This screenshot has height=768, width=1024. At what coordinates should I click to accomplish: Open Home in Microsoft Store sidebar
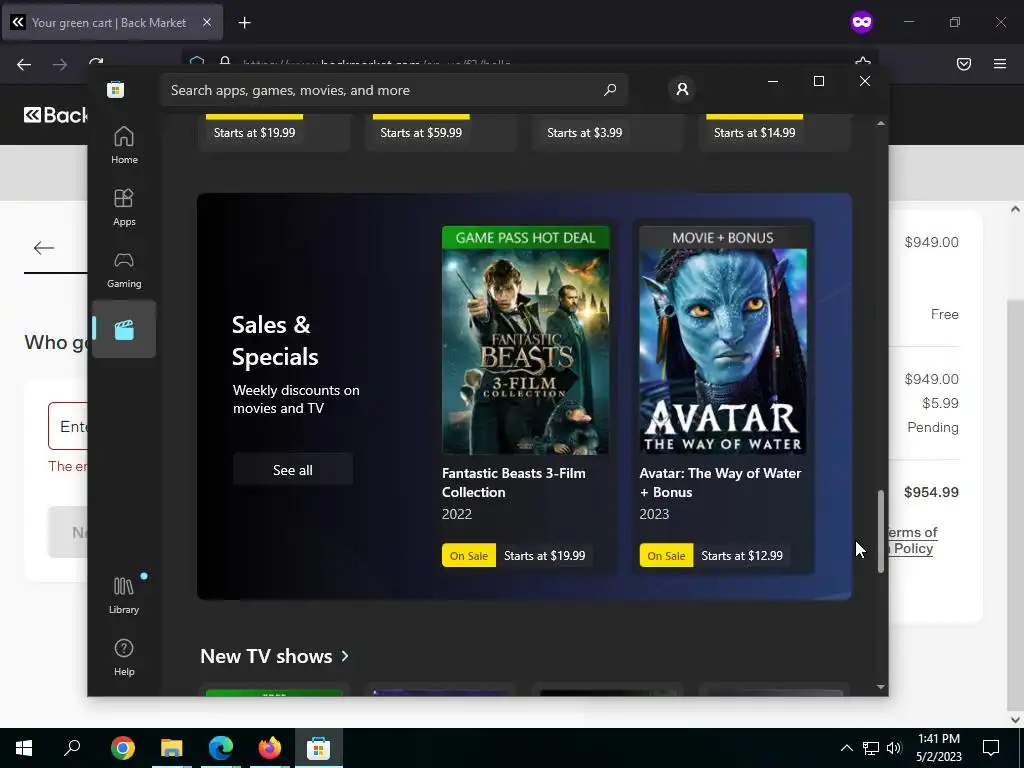[124, 146]
